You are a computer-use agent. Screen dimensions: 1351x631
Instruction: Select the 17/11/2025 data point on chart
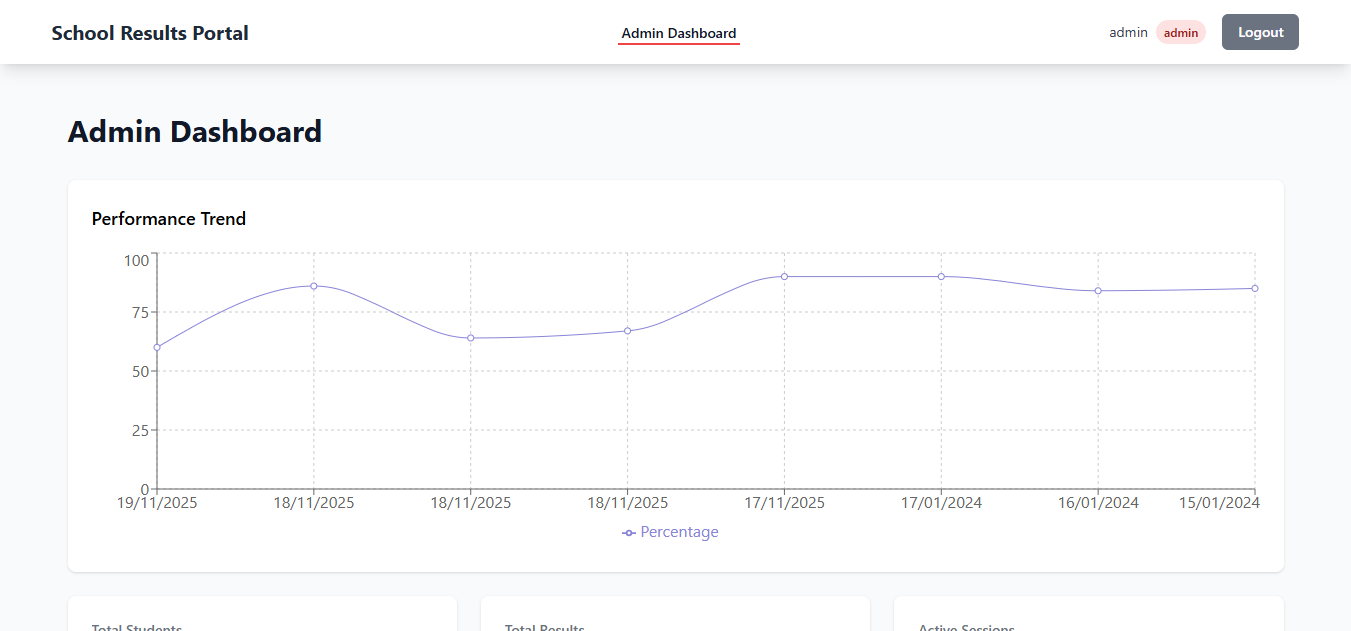click(x=784, y=276)
